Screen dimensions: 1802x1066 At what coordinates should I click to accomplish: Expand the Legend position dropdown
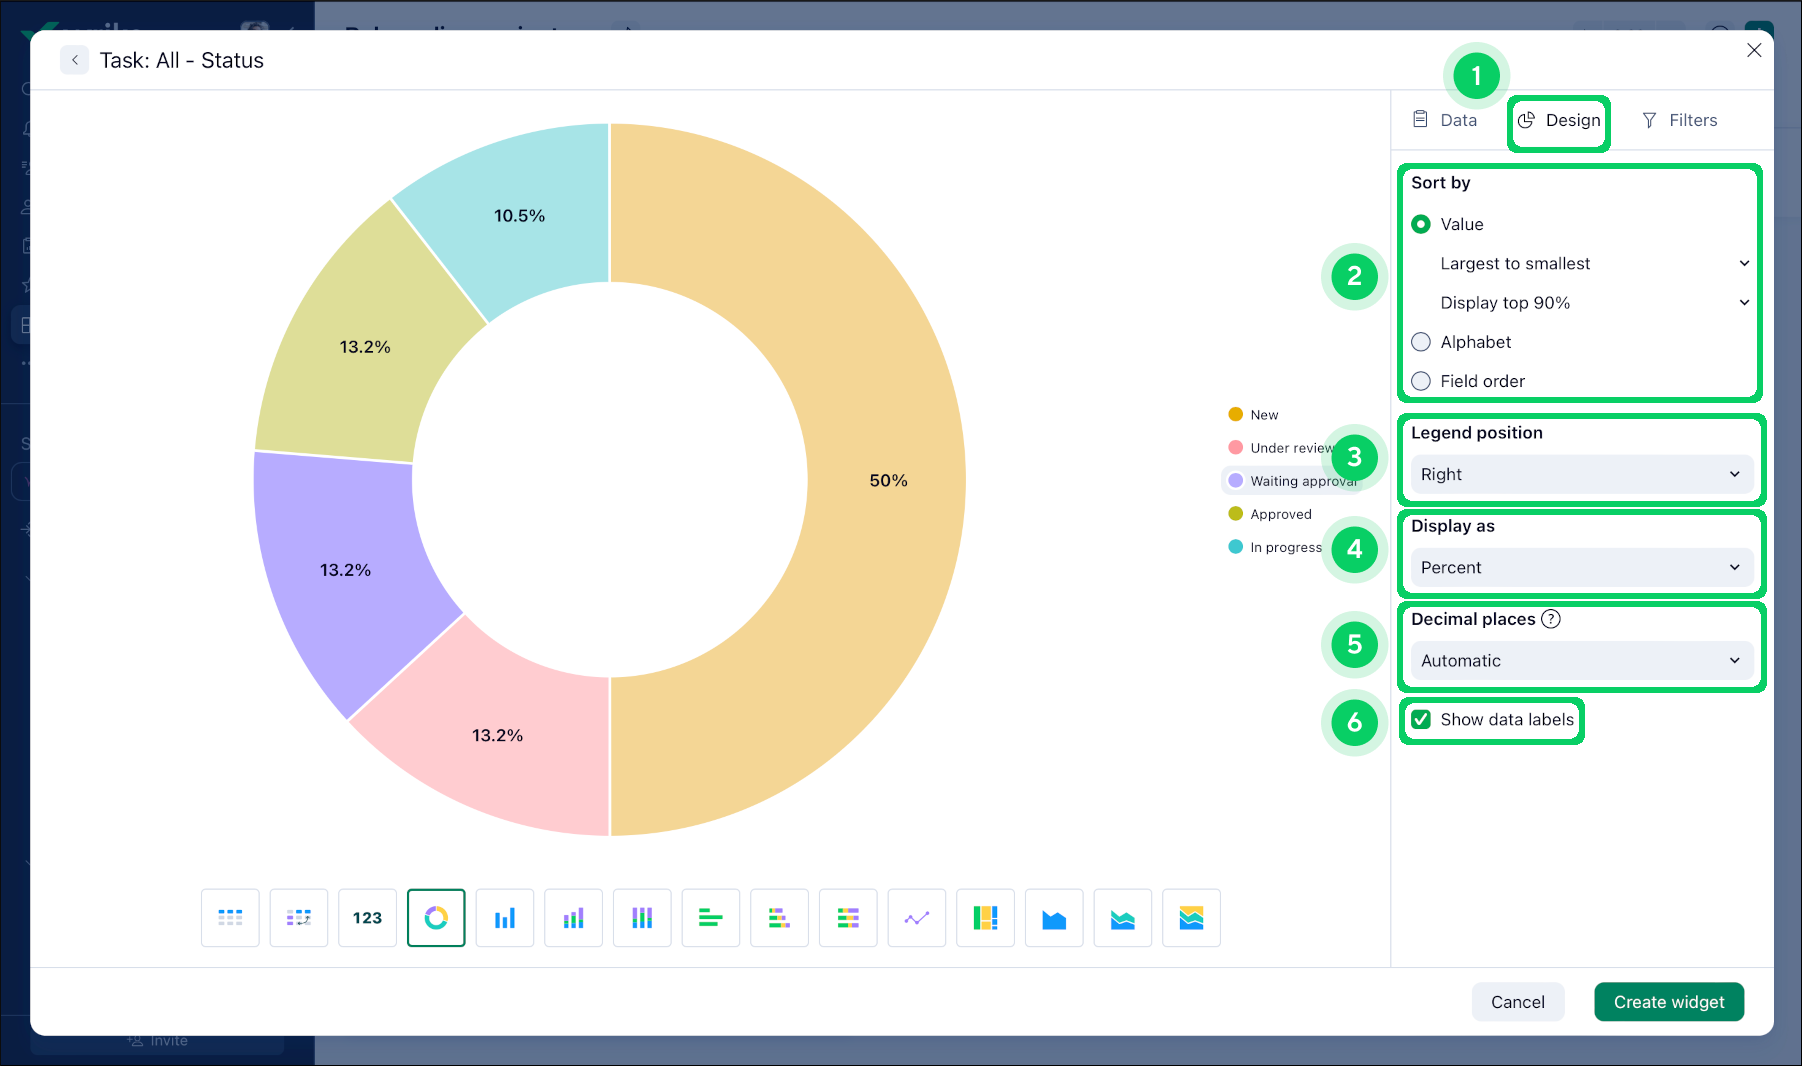1580,474
